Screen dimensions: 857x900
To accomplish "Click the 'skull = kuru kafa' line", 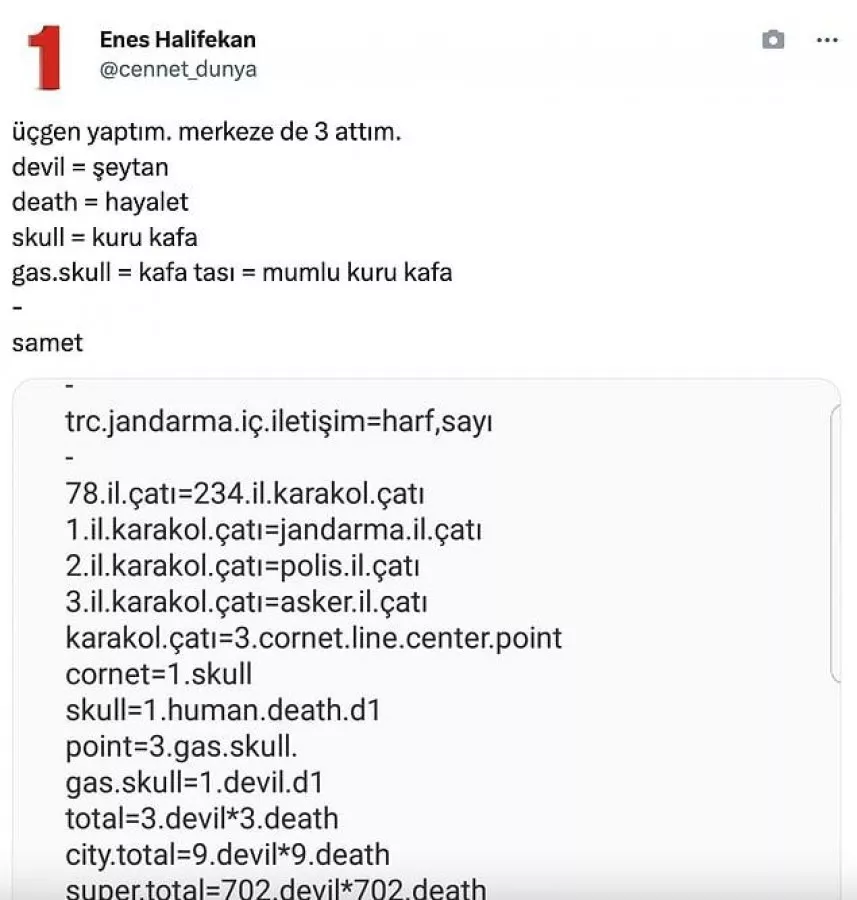I will click(104, 237).
